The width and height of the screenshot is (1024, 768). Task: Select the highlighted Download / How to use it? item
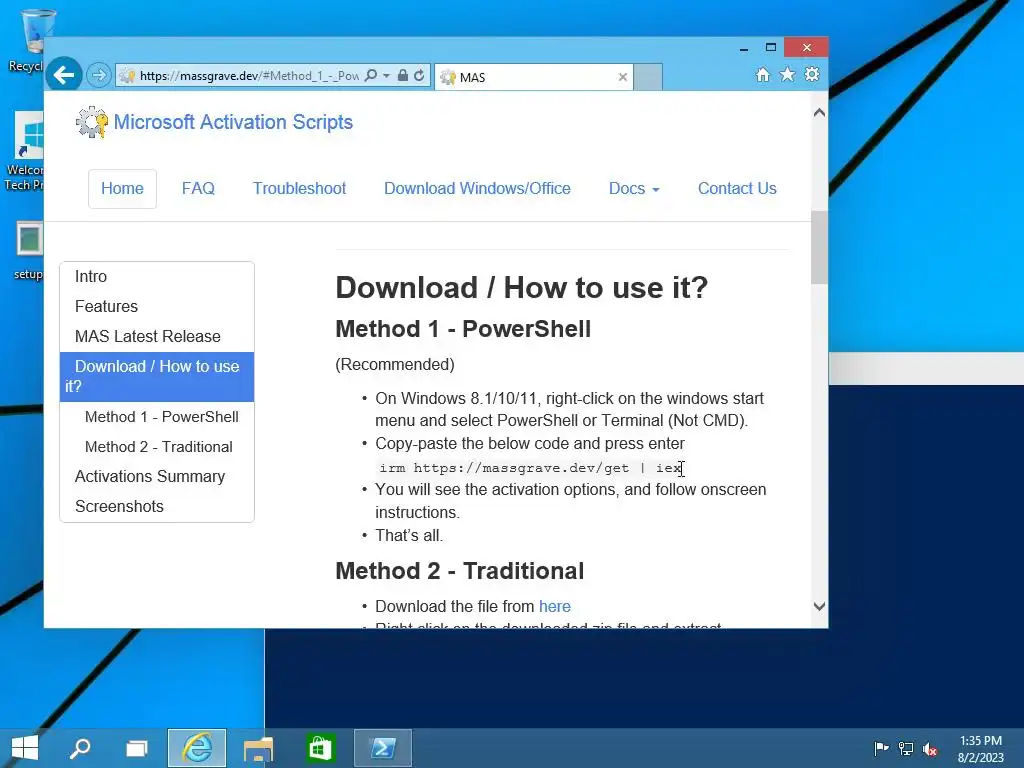click(x=157, y=377)
